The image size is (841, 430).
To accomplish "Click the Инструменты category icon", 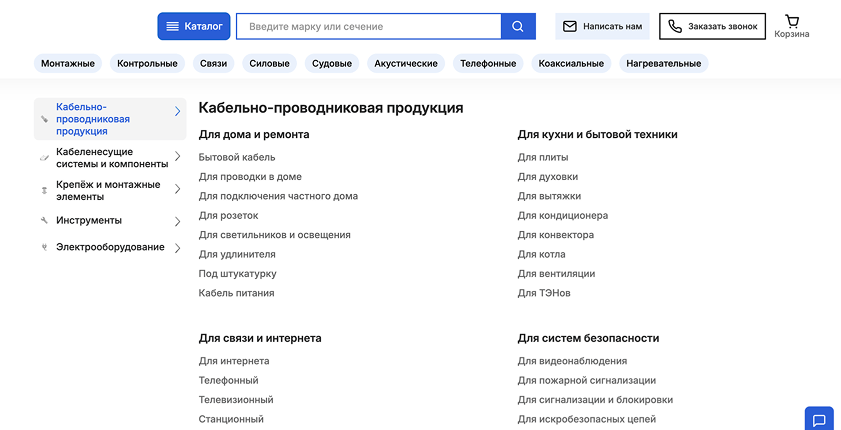I will tap(44, 220).
